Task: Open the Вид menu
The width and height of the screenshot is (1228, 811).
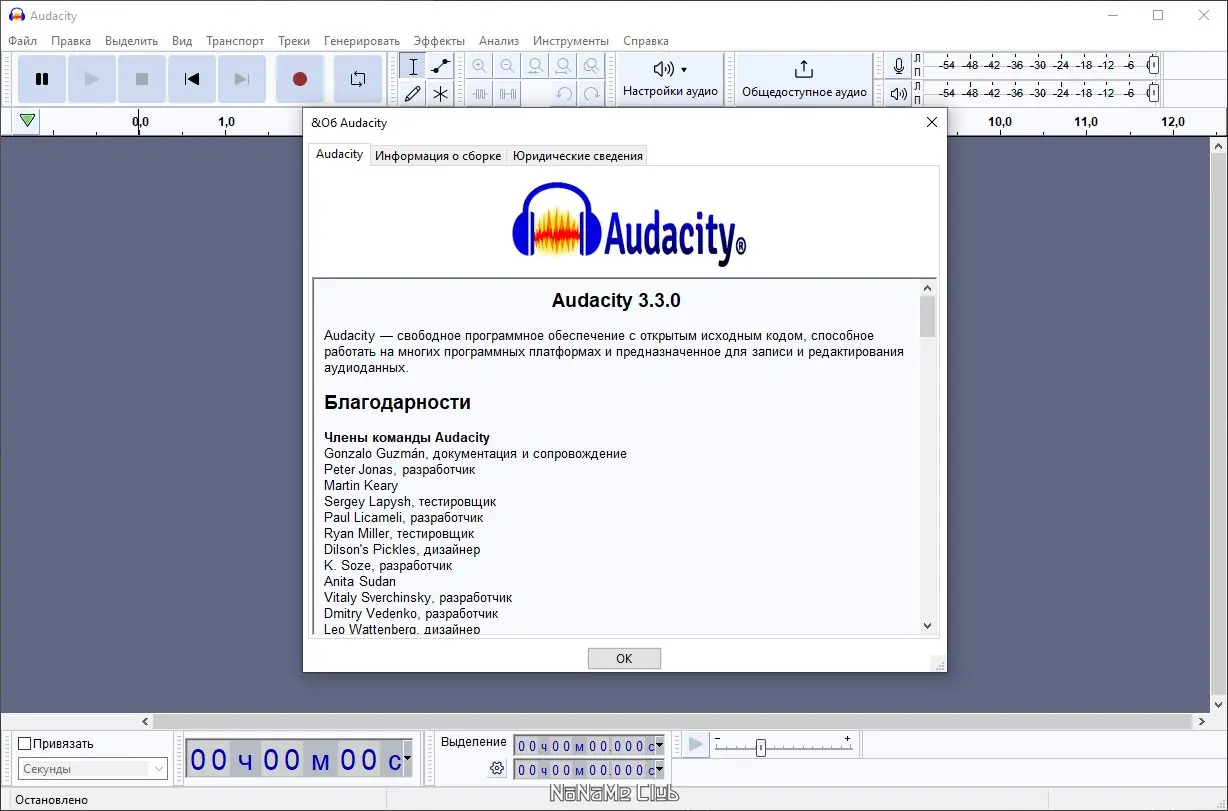Action: pyautogui.click(x=182, y=41)
